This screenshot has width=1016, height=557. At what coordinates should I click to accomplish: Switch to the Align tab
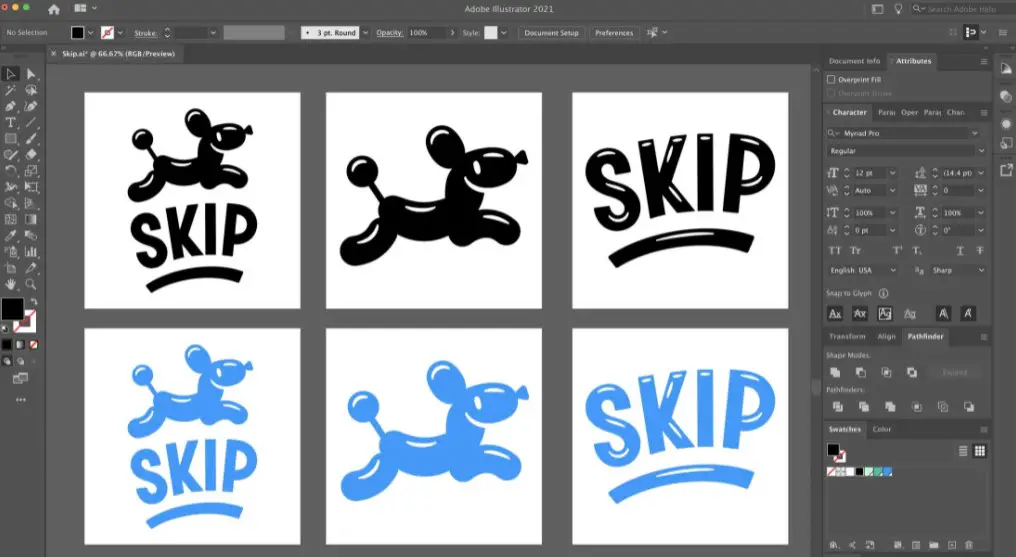coord(886,336)
